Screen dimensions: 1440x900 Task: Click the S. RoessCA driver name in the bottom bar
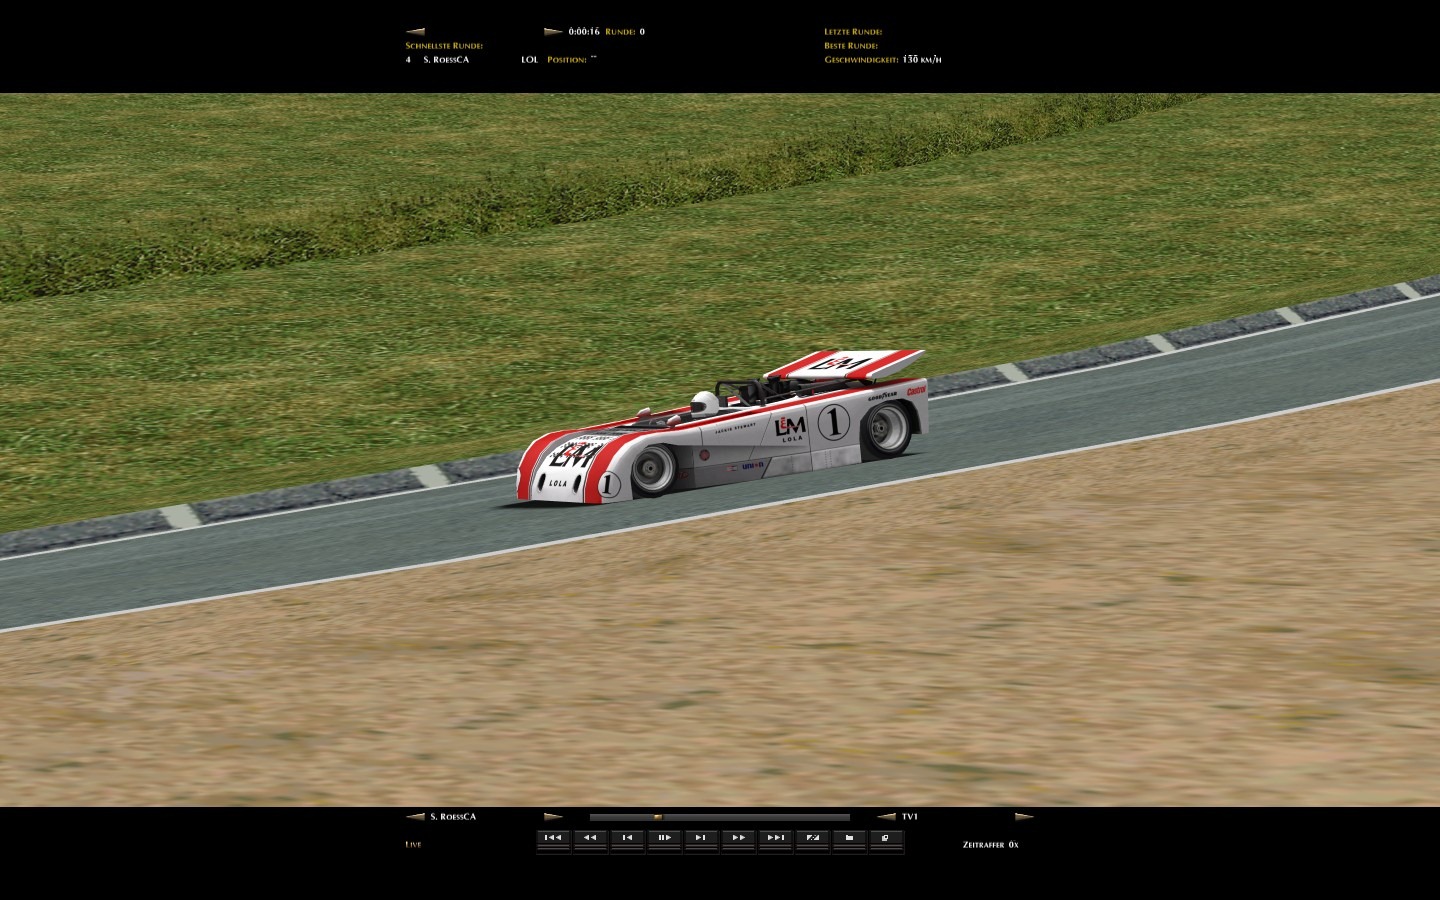click(x=453, y=817)
